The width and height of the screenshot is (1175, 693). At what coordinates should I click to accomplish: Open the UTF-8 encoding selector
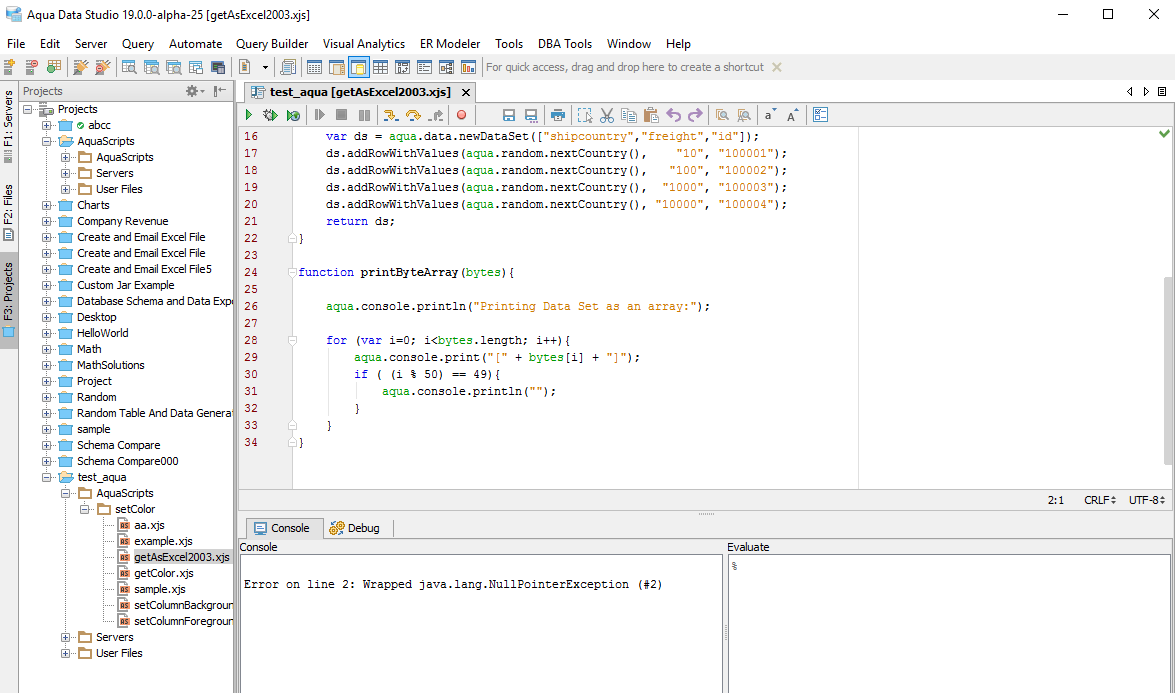click(1147, 500)
